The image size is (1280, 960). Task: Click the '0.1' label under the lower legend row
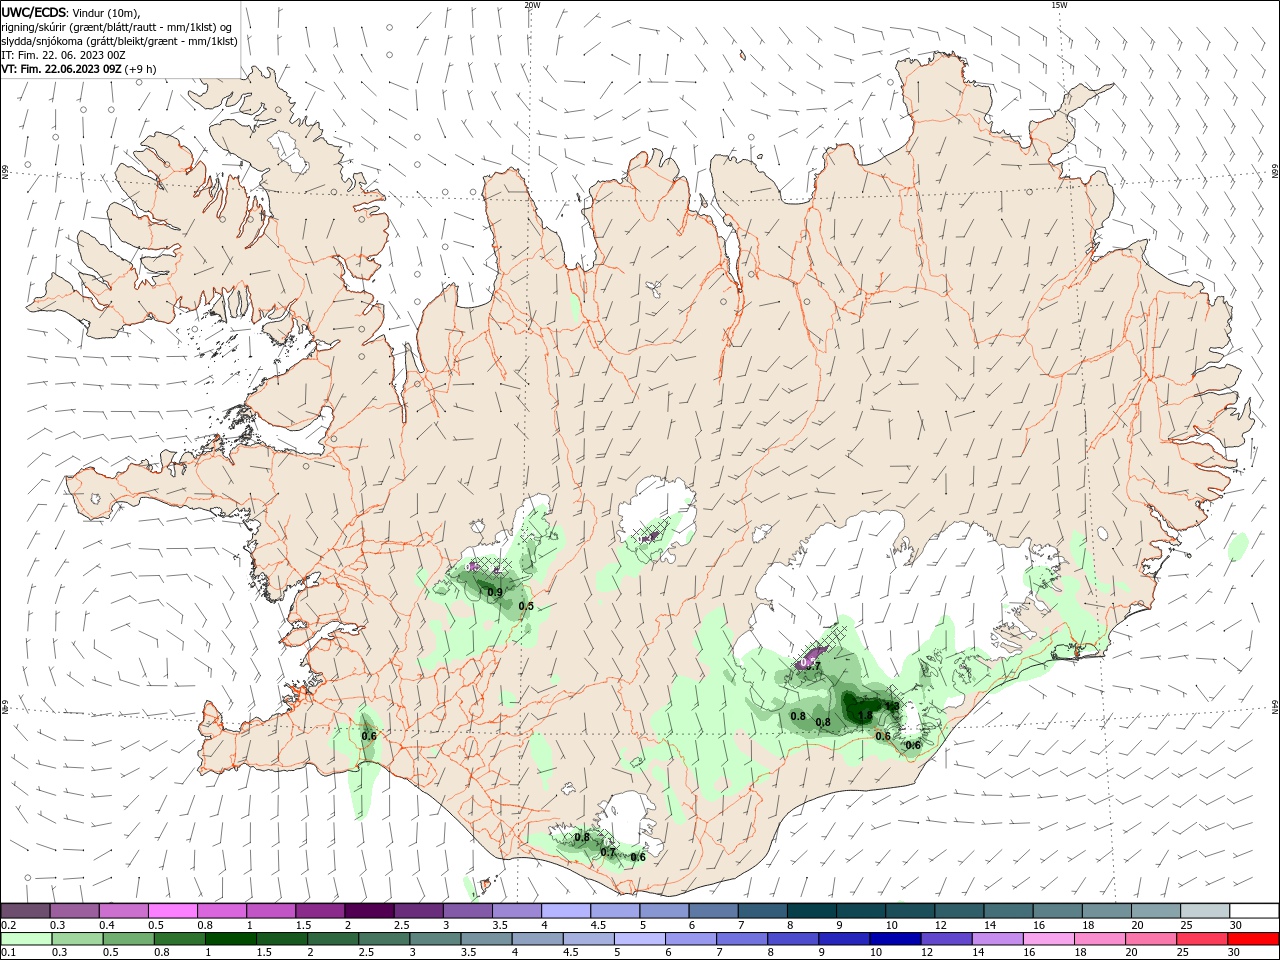coord(8,953)
